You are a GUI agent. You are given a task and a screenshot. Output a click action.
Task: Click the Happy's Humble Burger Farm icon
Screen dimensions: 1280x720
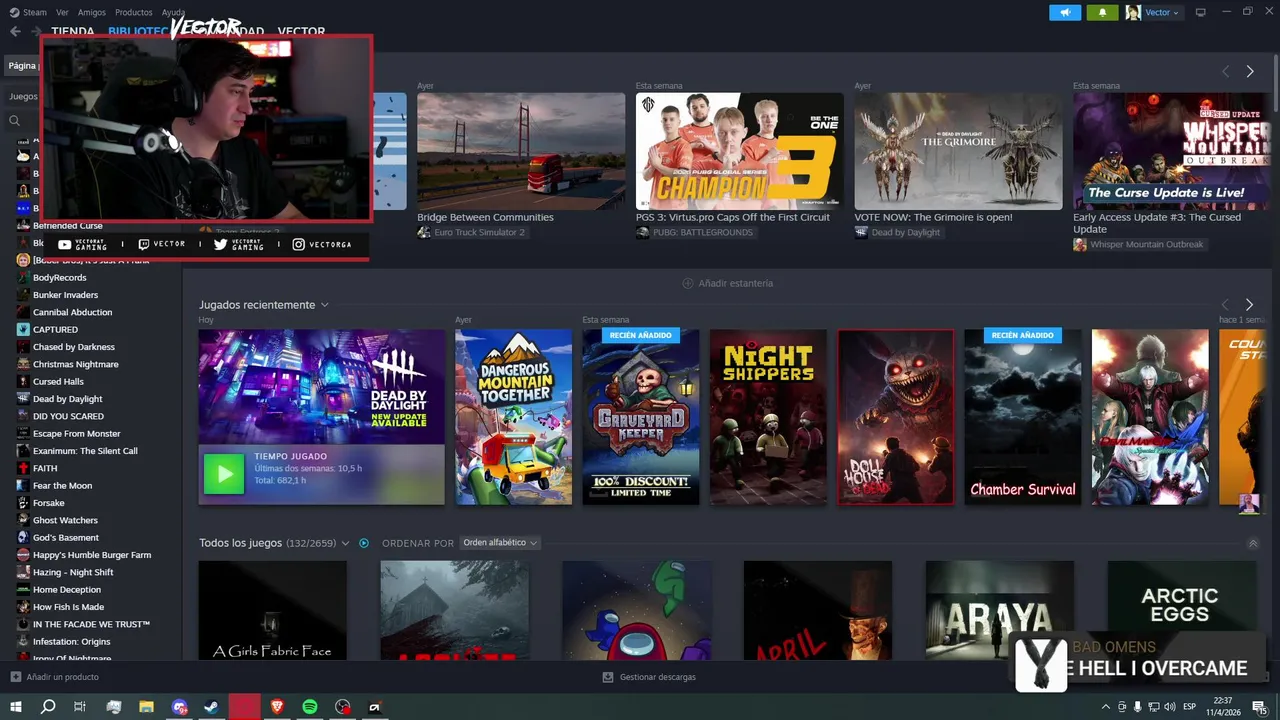[x=23, y=555]
